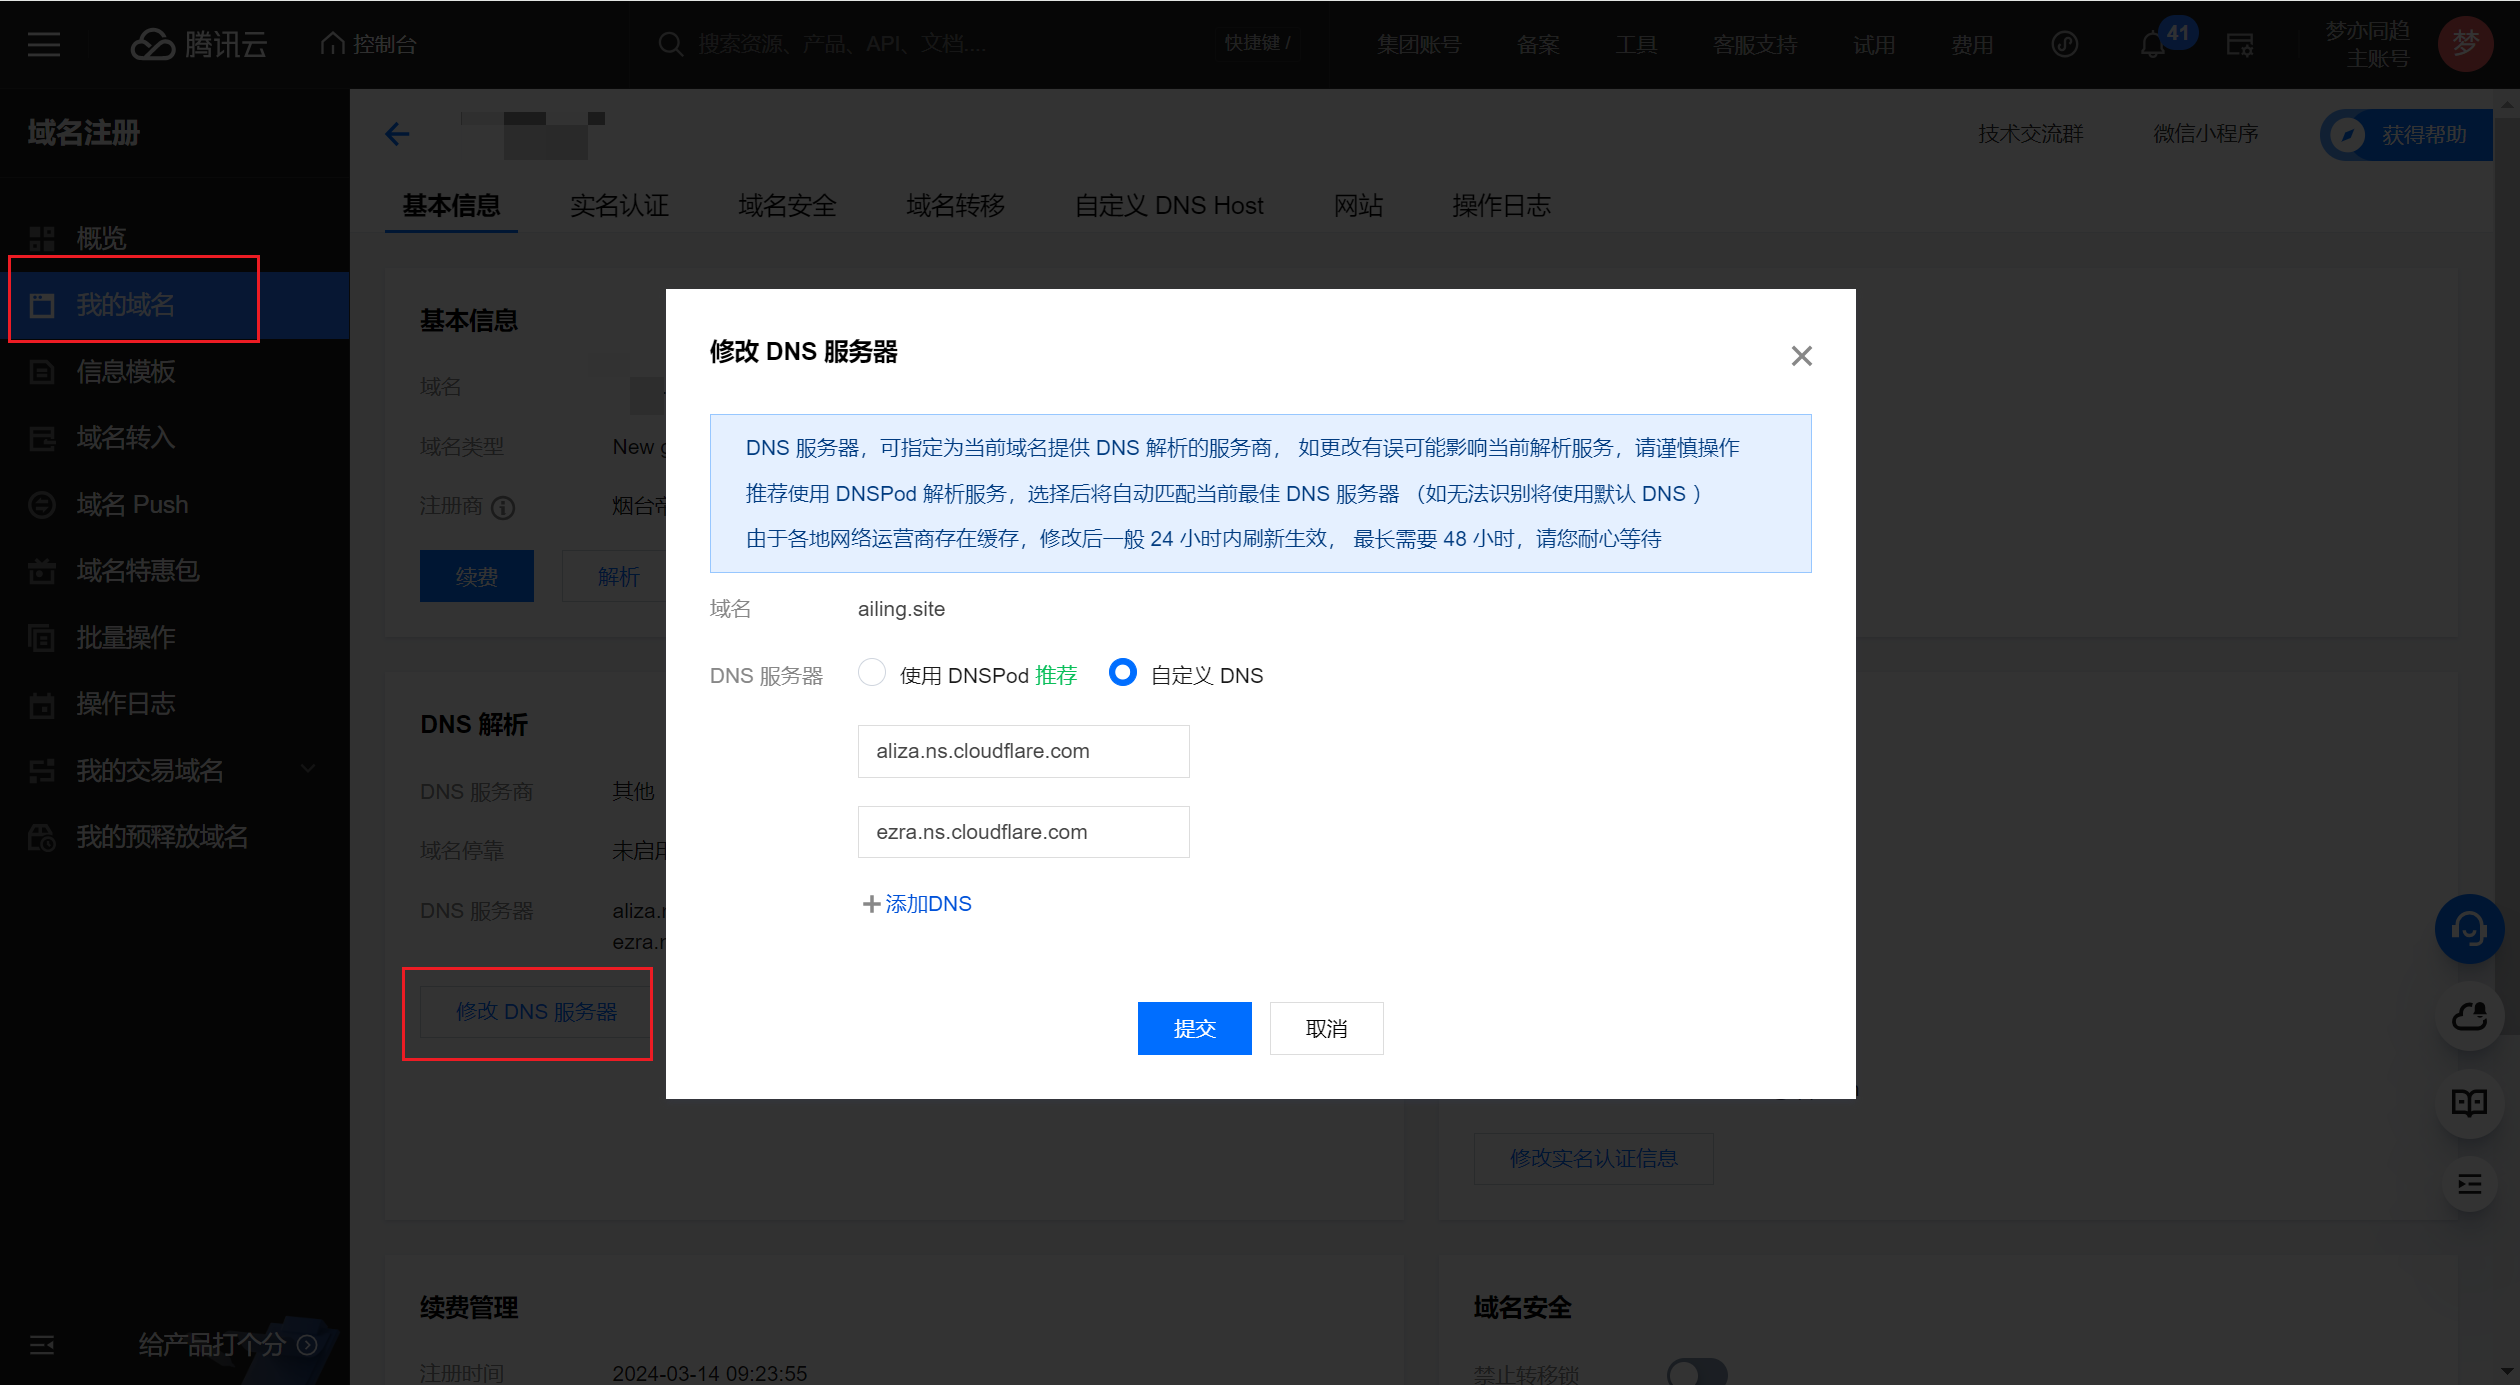The image size is (2520, 1385).
Task: Click 修改实名认证信息 button
Action: coord(1594,1159)
